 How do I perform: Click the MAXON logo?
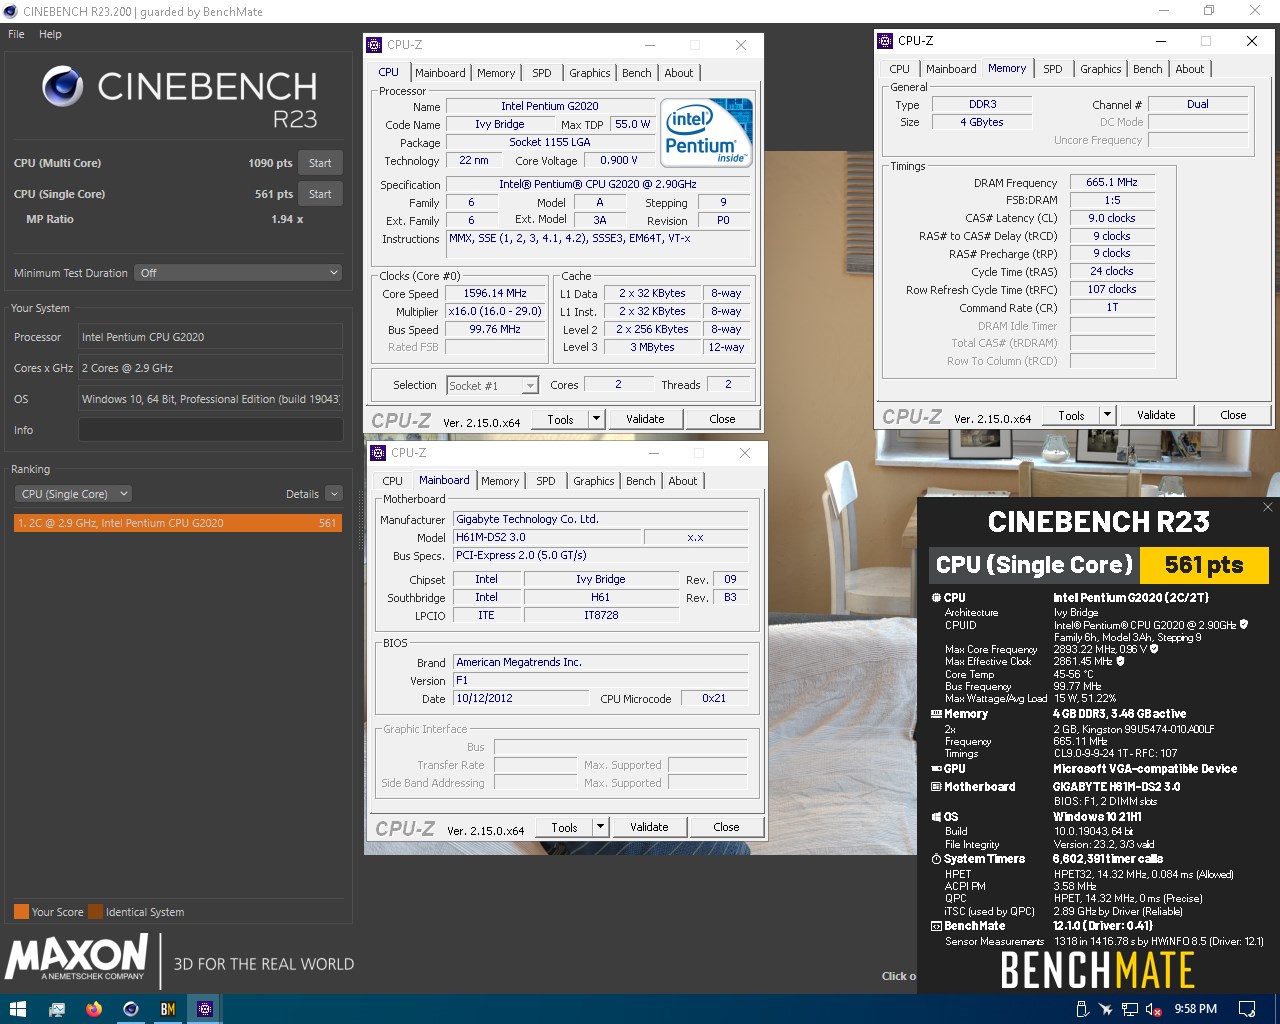(x=77, y=958)
